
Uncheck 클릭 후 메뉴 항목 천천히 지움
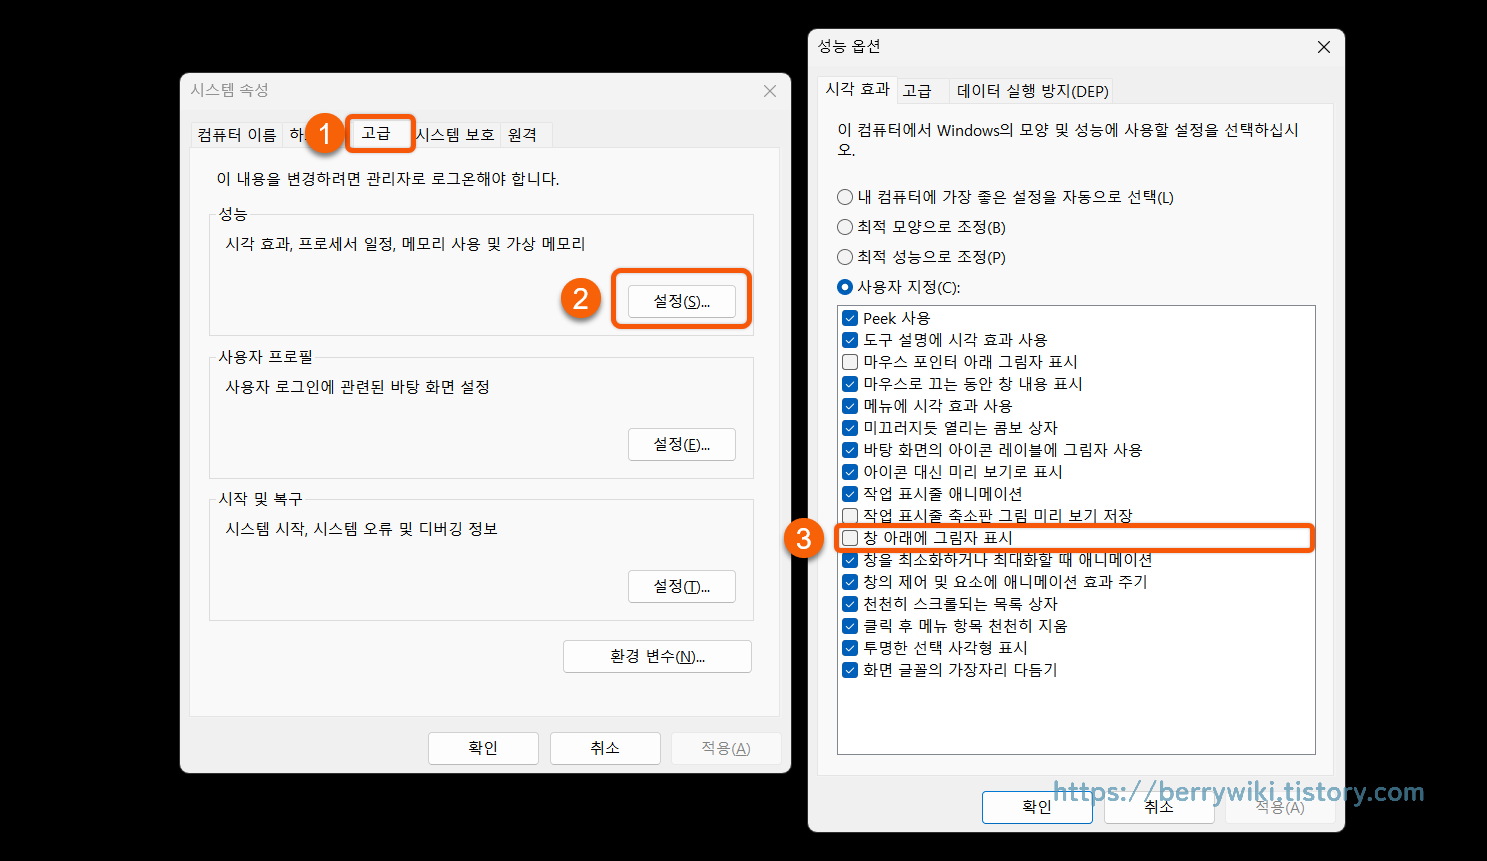850,626
